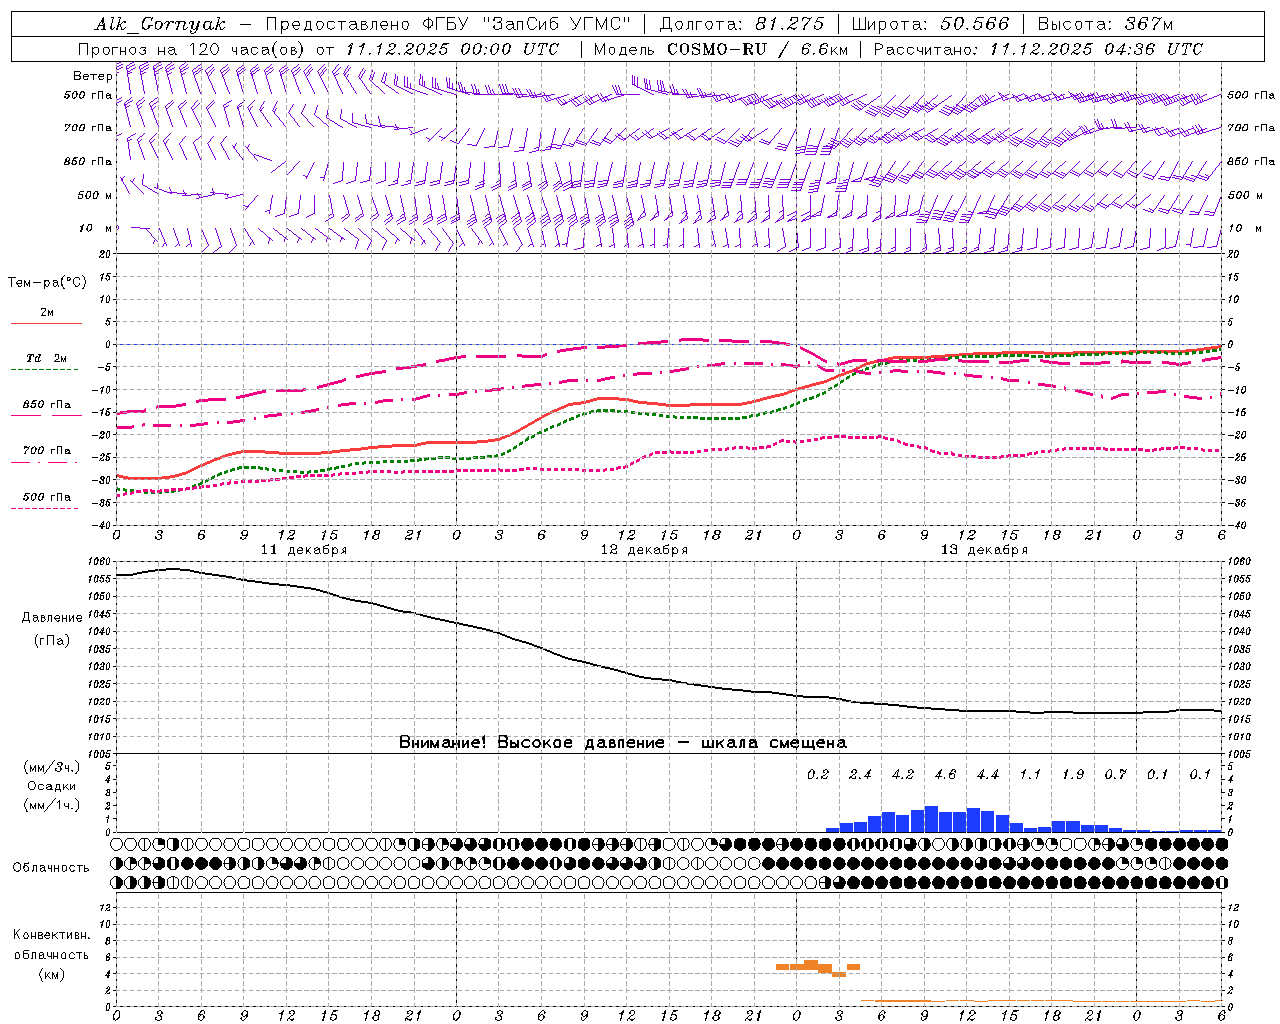Click "850 гПа" in the temperature legend
The height and width of the screenshot is (1024, 1280).
point(47,405)
